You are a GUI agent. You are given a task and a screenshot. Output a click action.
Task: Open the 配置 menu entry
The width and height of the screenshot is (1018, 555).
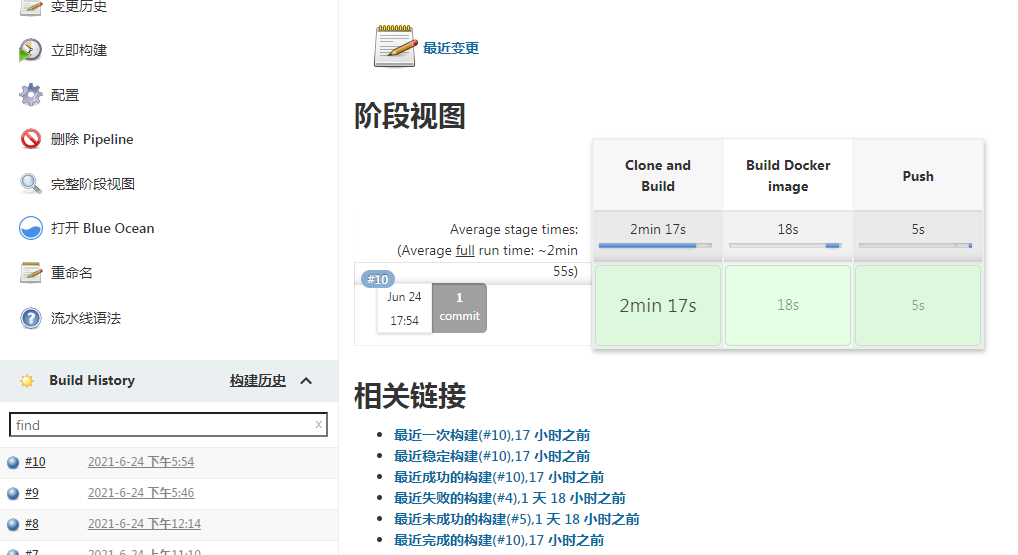(x=65, y=95)
